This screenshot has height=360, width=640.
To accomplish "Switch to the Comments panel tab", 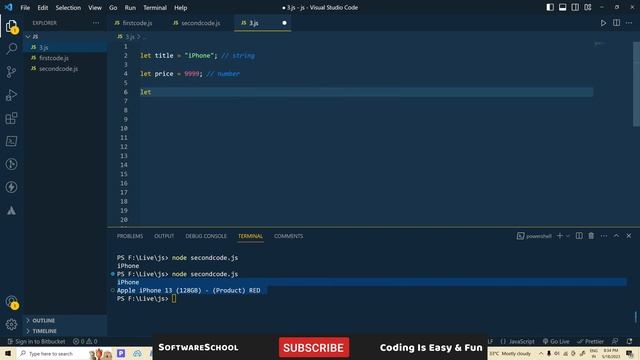I will (289, 236).
